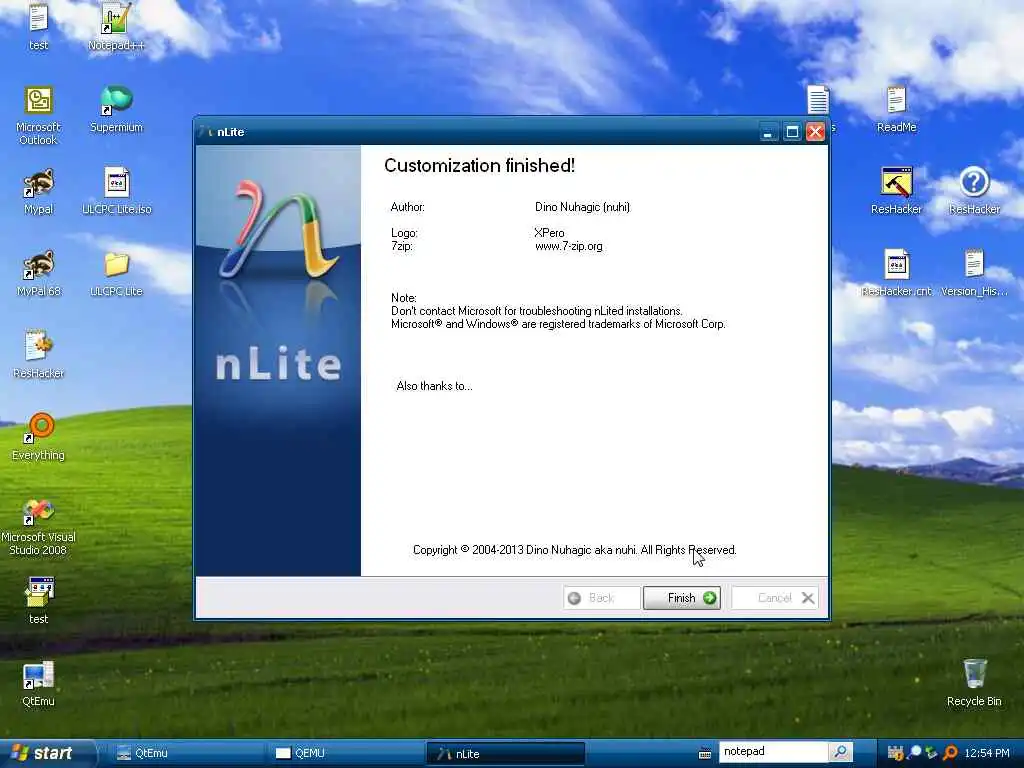Select the MyPal 68 desktop shortcut
The height and width of the screenshot is (768, 1024).
coord(39,274)
